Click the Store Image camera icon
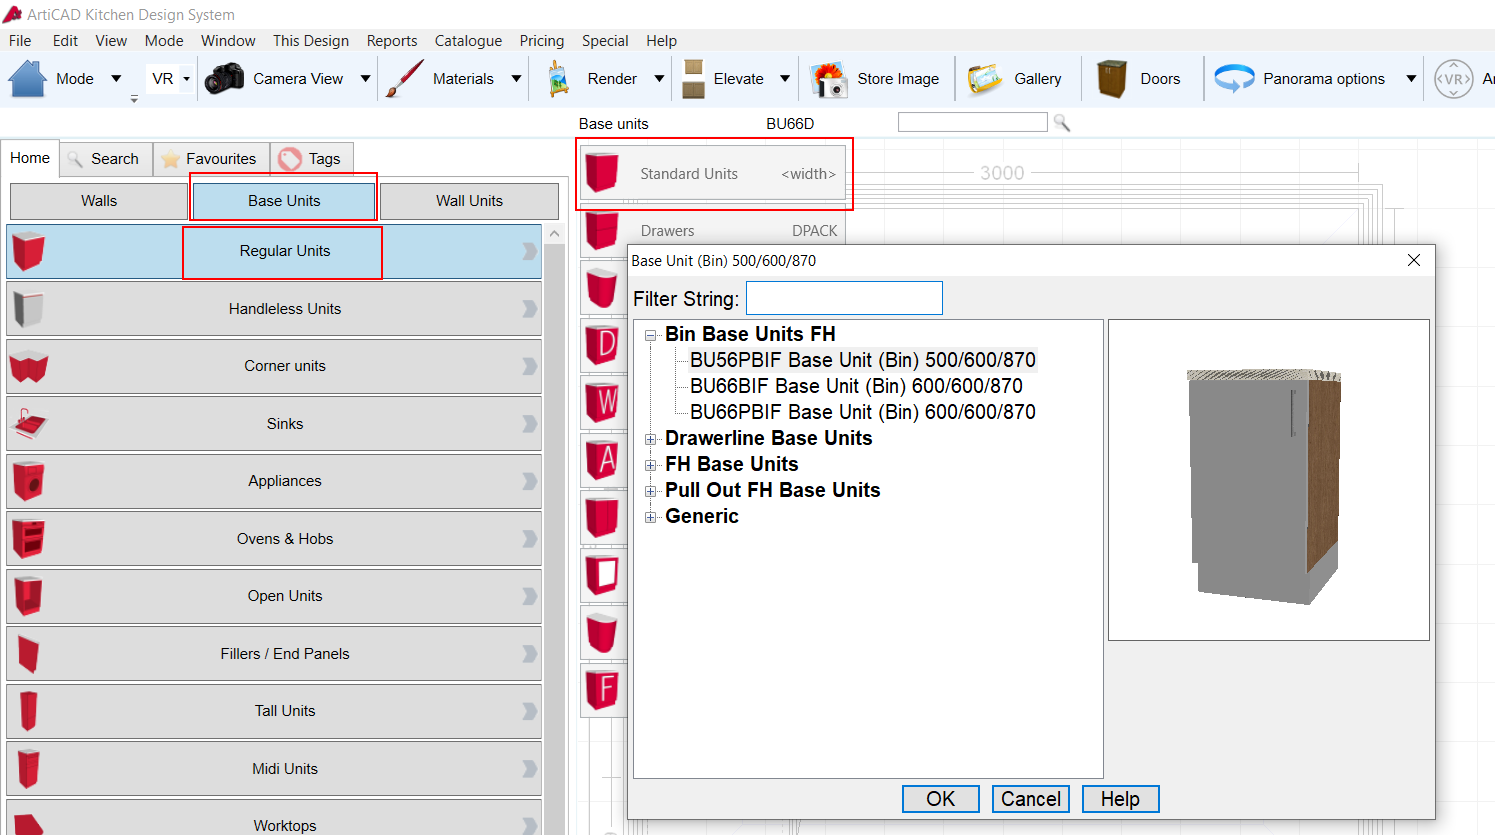Screen dimensions: 1495x835 [829, 79]
